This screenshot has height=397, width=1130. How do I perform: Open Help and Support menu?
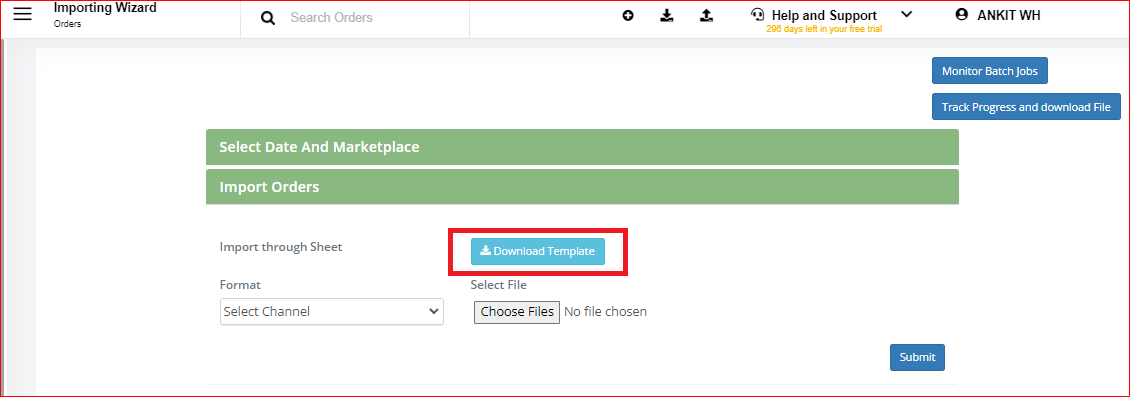pyautogui.click(x=824, y=15)
